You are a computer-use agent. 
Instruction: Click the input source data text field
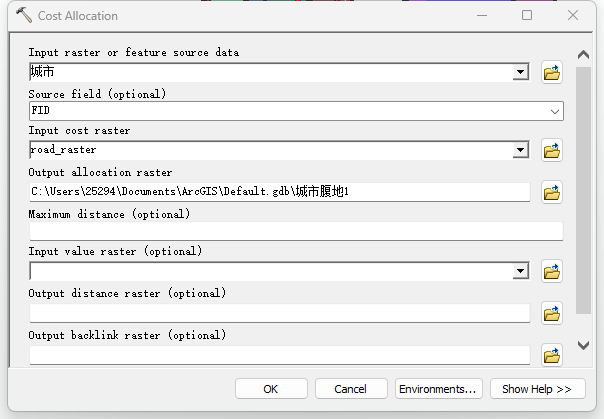[271, 72]
